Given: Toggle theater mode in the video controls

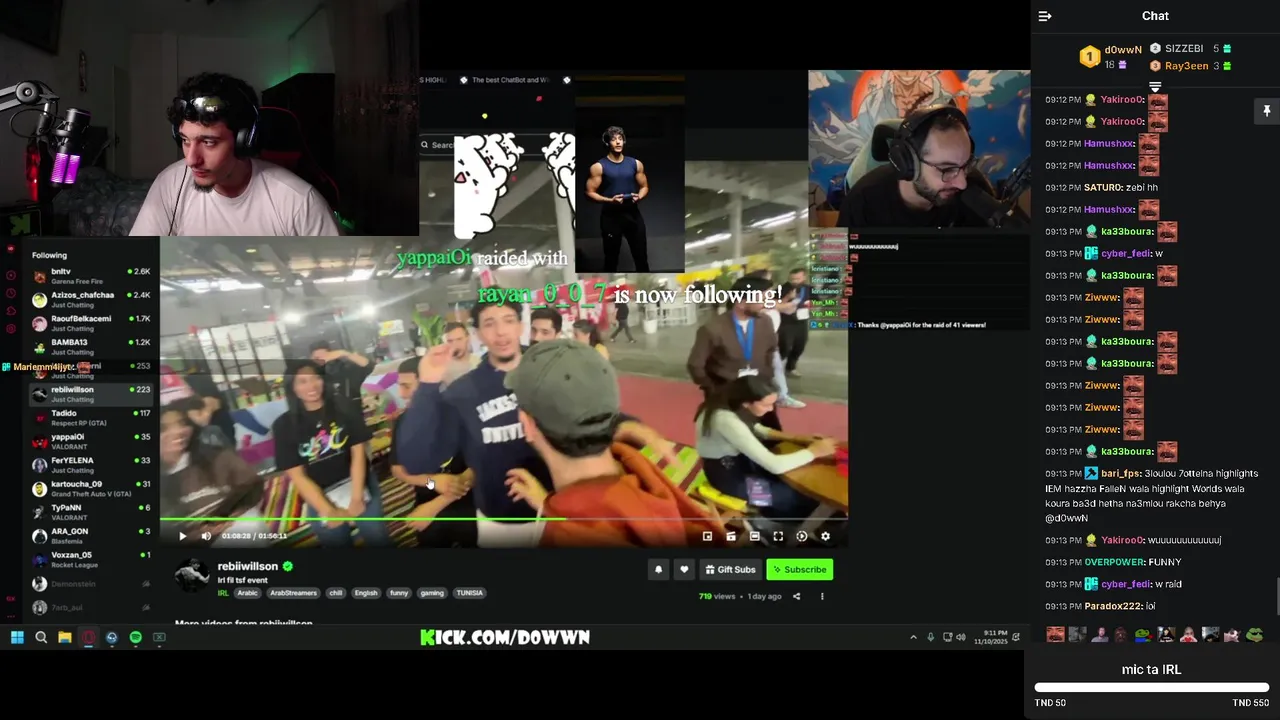Looking at the screenshot, I should [755, 536].
